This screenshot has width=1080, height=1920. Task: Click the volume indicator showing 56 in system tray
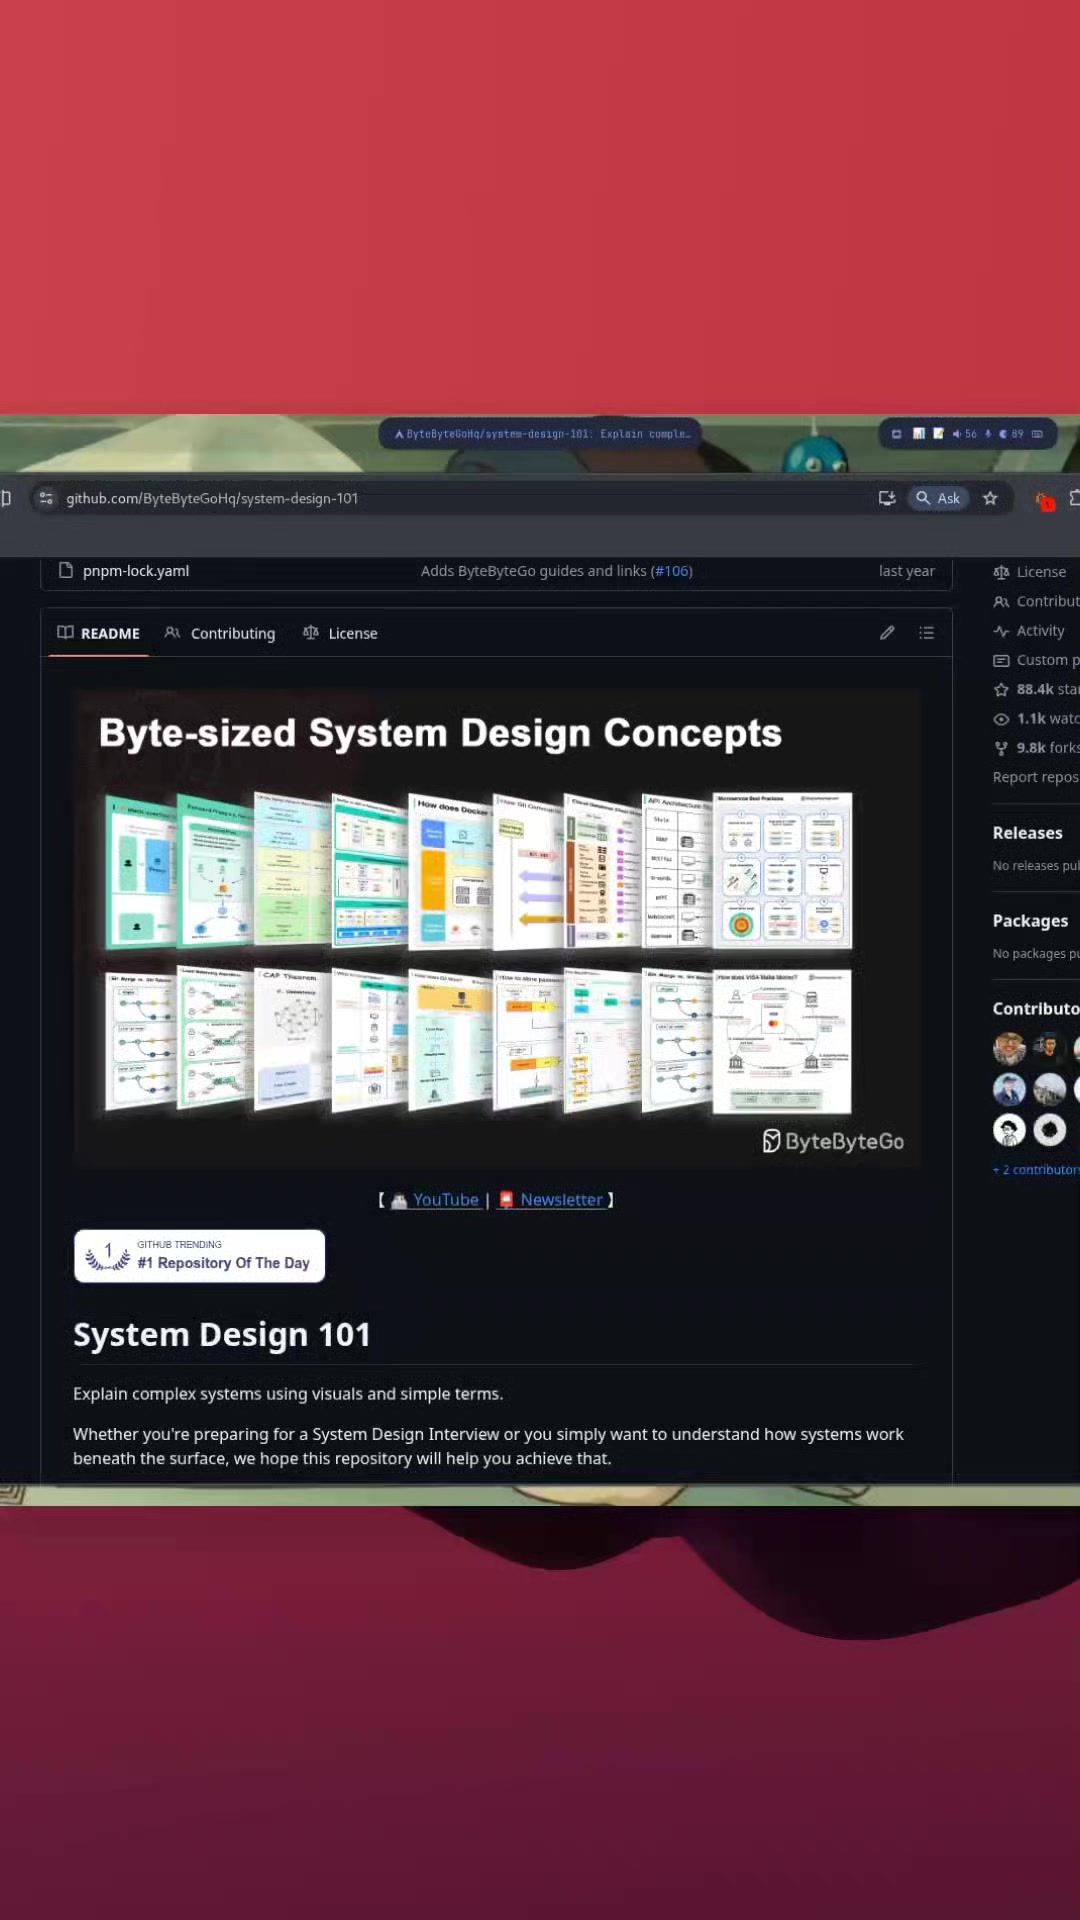(x=964, y=434)
